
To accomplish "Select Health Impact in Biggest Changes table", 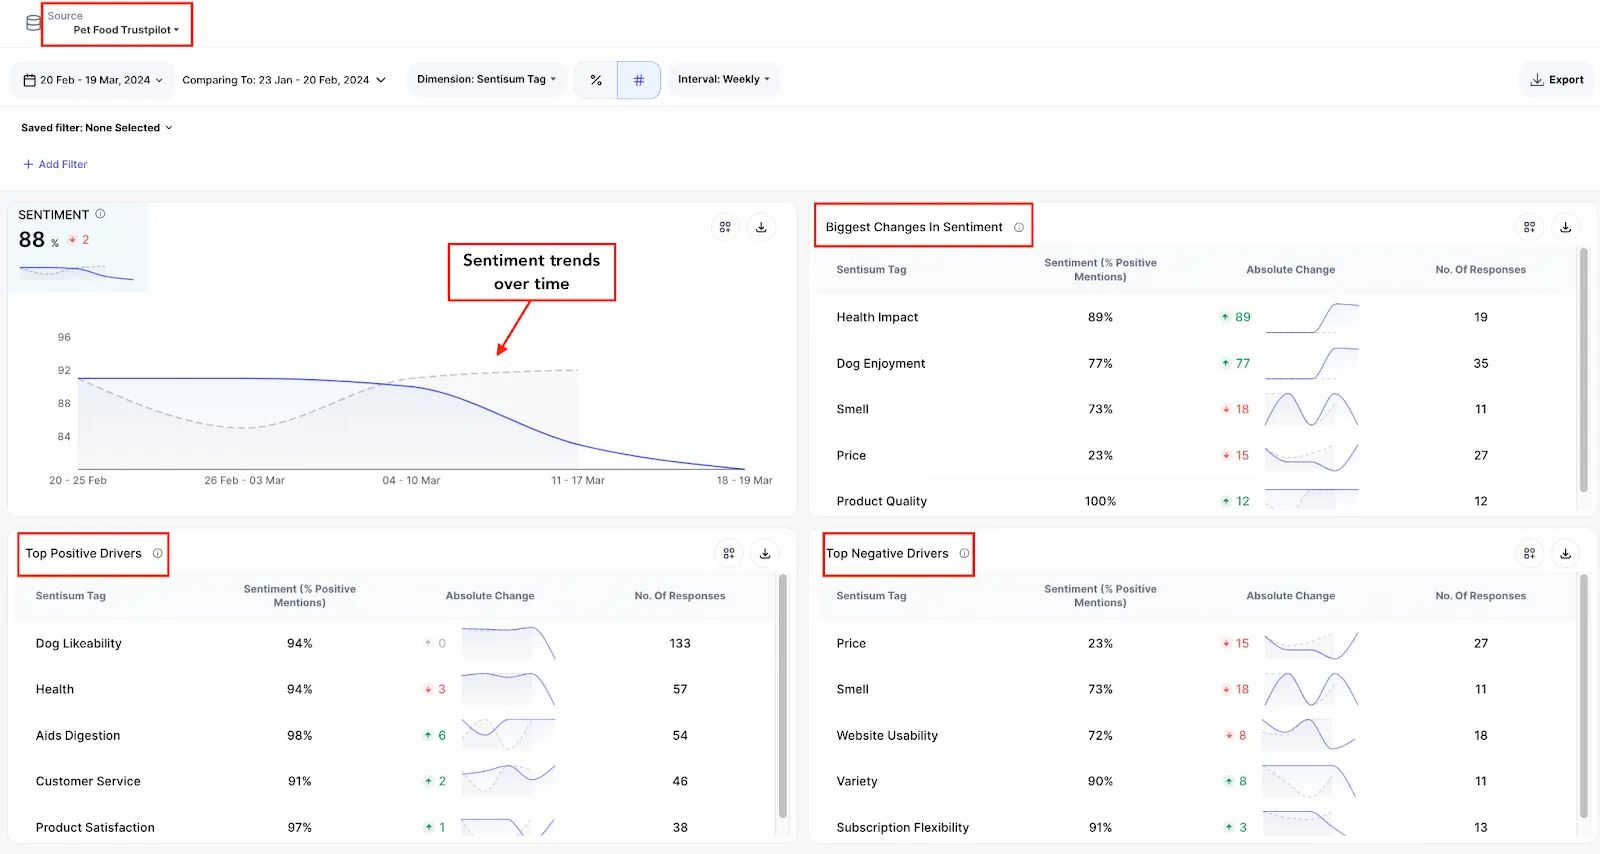I will (x=877, y=317).
